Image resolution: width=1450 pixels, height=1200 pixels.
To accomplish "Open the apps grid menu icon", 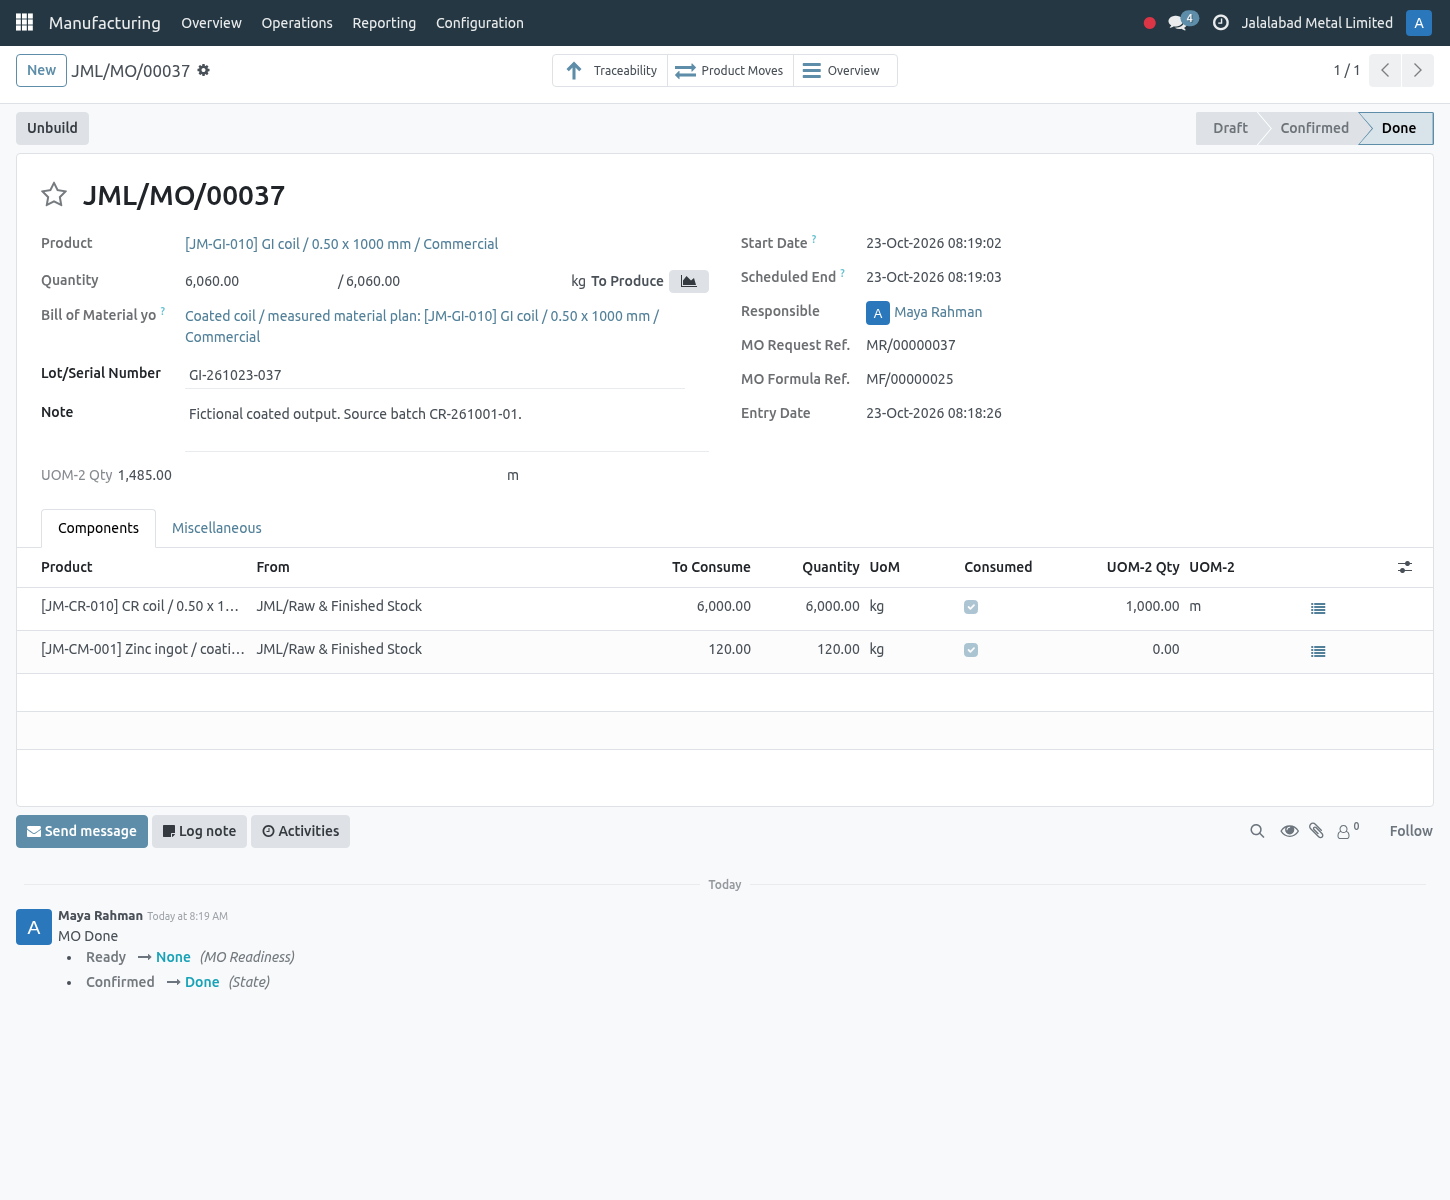I will [x=24, y=22].
